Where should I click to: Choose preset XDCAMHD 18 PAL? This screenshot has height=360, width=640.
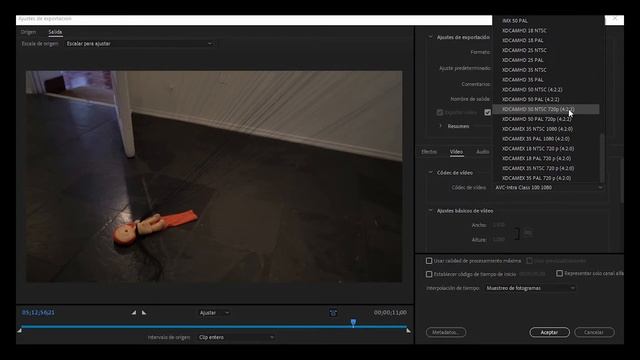tap(546, 40)
